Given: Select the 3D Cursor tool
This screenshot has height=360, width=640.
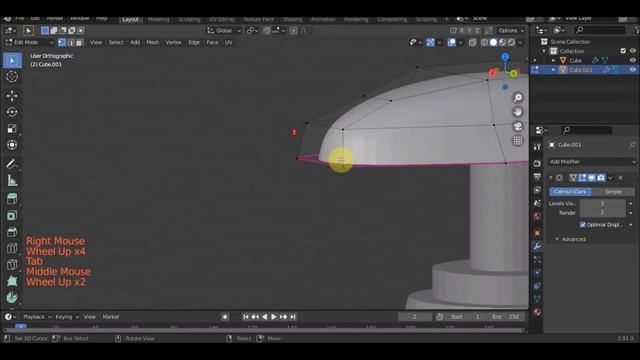Looking at the screenshot, I should click(x=12, y=76).
